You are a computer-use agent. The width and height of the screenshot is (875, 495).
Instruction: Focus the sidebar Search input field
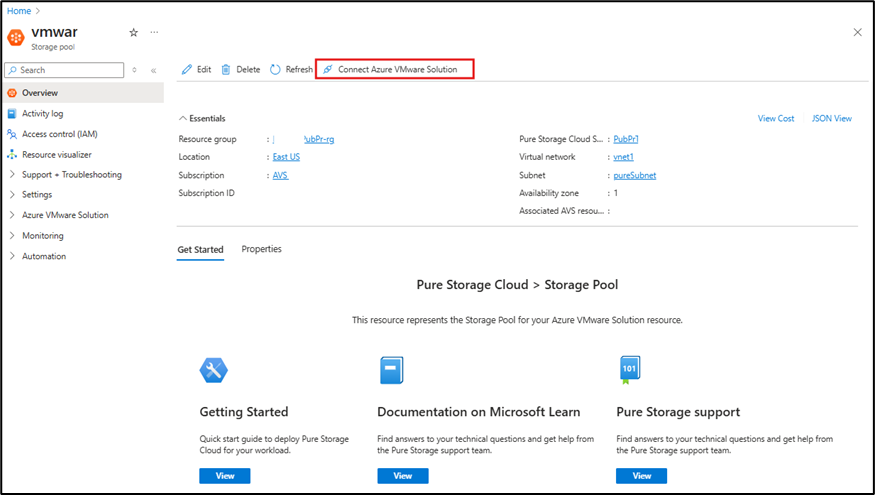(x=64, y=70)
